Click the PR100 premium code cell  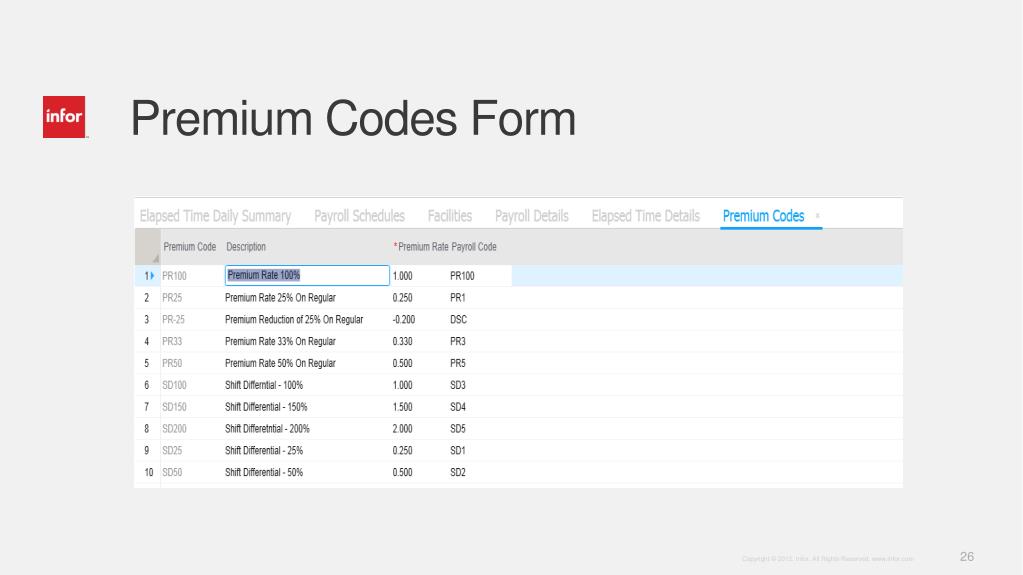coord(174,276)
